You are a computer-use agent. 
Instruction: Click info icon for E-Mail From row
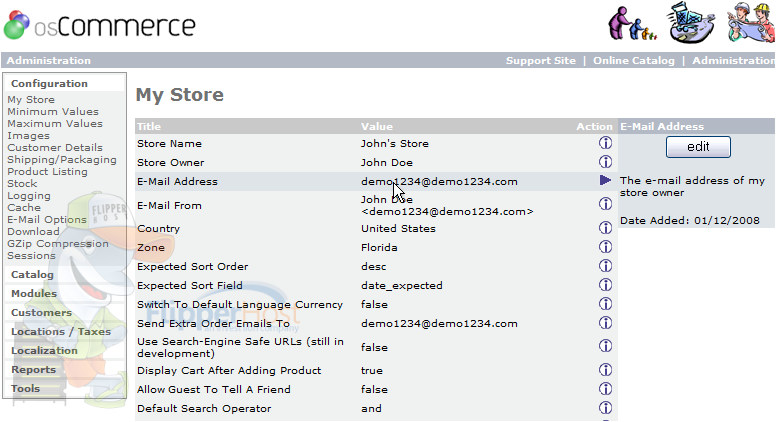[605, 204]
